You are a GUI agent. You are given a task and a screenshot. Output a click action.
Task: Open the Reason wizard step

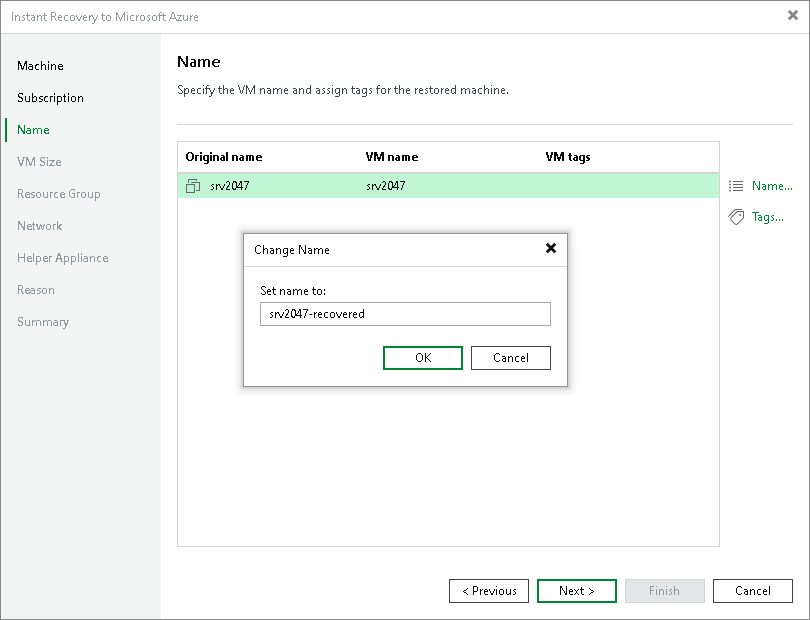[36, 290]
